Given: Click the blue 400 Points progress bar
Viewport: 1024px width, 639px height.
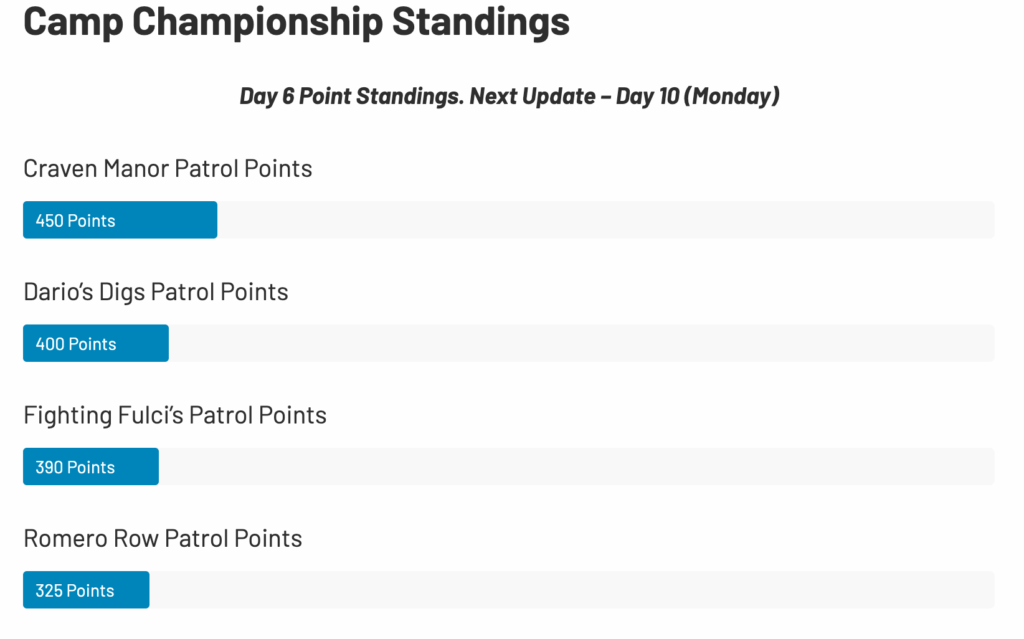Looking at the screenshot, I should click(96, 343).
